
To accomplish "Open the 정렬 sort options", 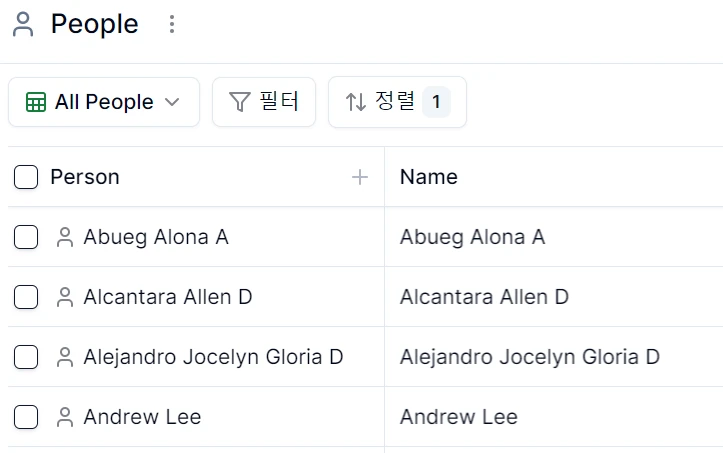I will tap(397, 102).
